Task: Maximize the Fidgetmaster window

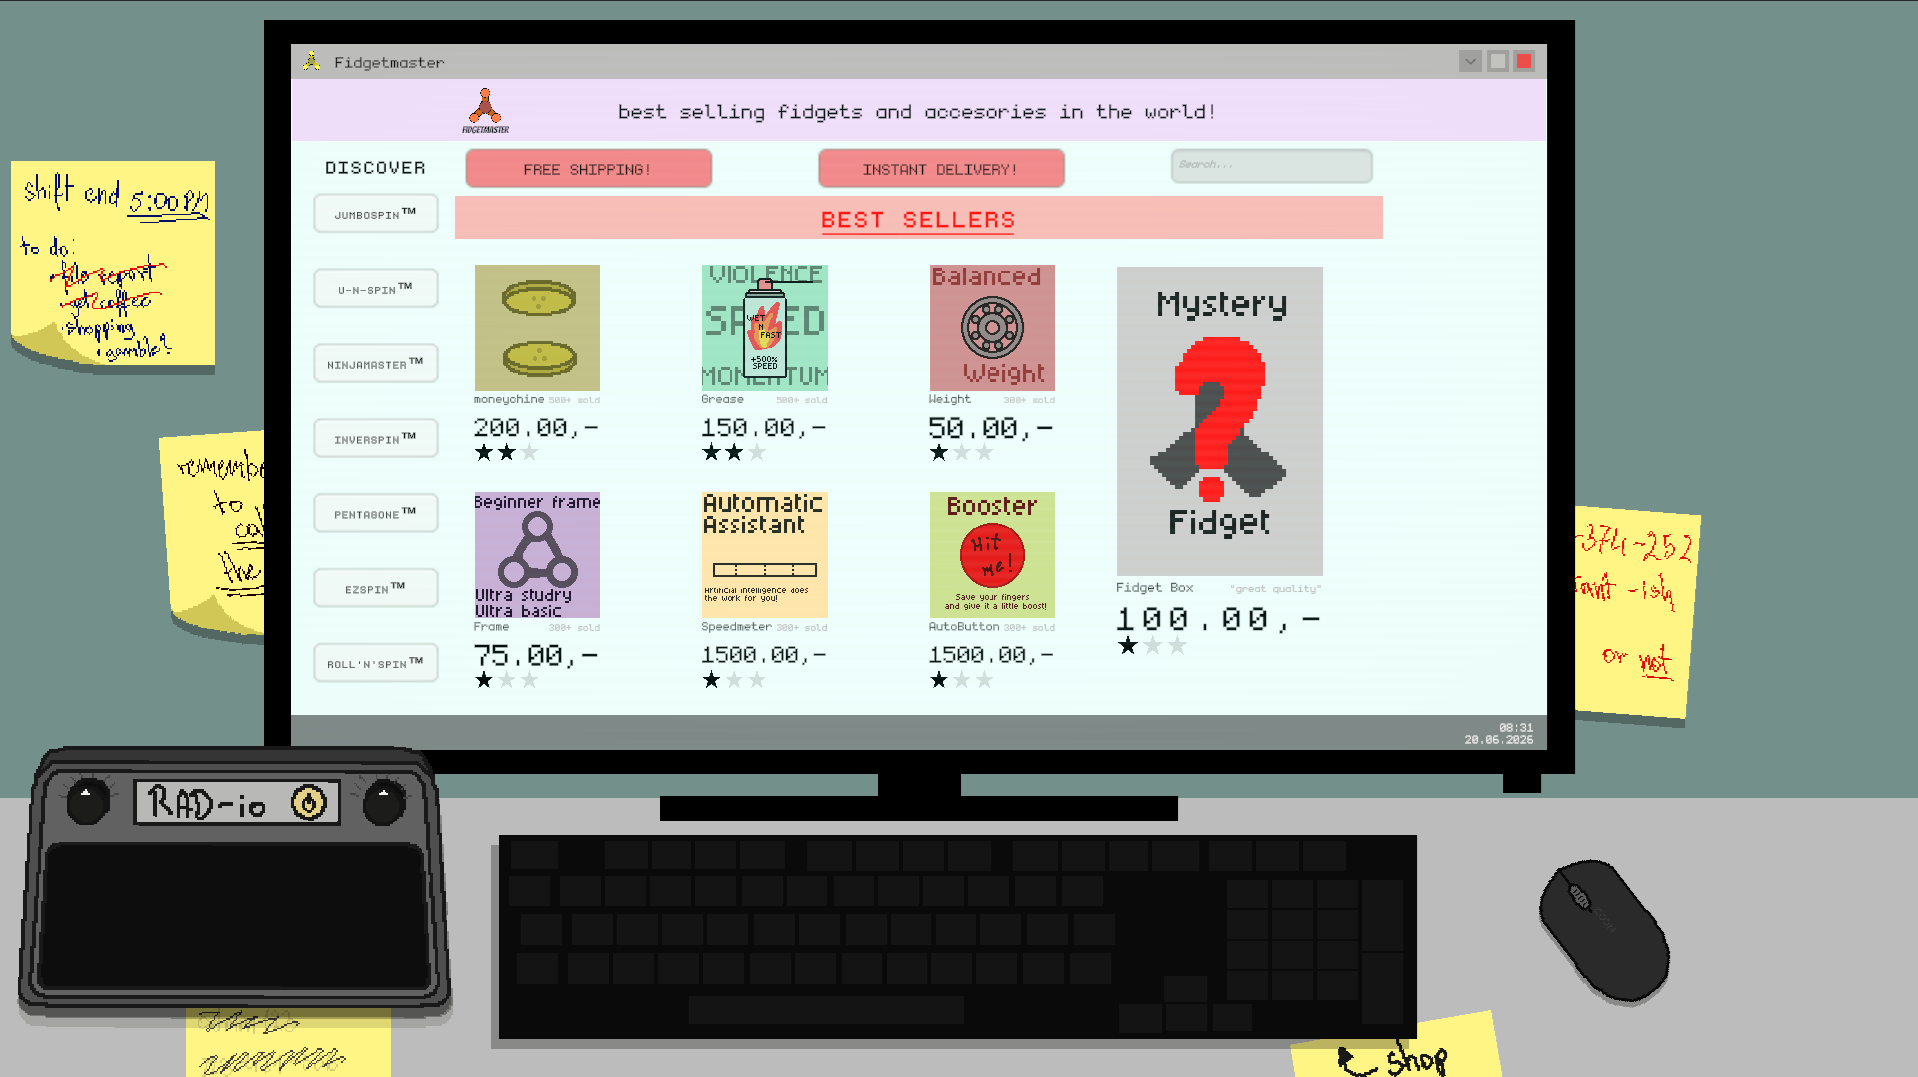Action: tap(1498, 61)
